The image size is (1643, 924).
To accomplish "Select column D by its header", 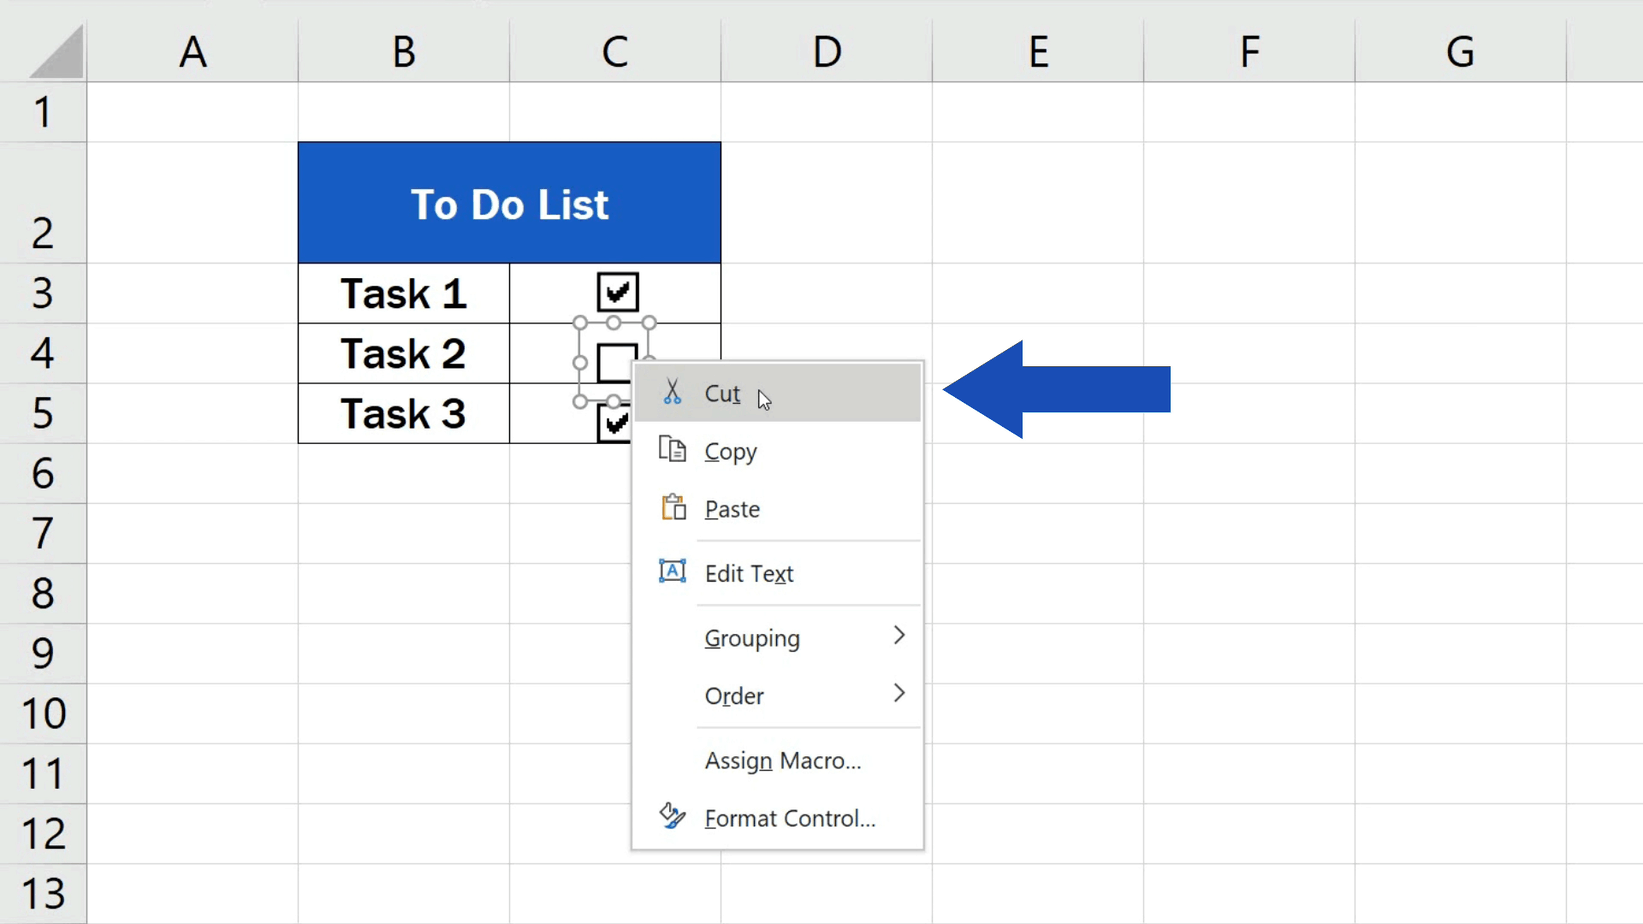I will coord(827,50).
